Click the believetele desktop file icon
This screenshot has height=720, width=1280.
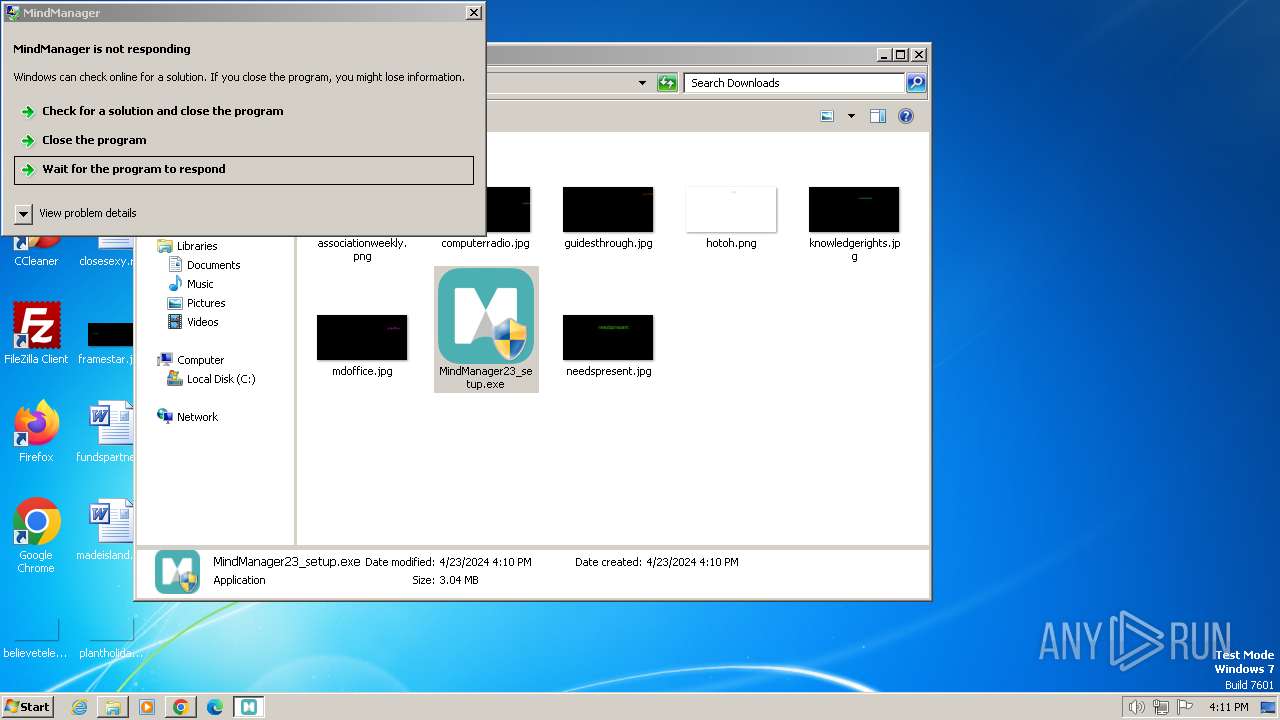point(34,637)
